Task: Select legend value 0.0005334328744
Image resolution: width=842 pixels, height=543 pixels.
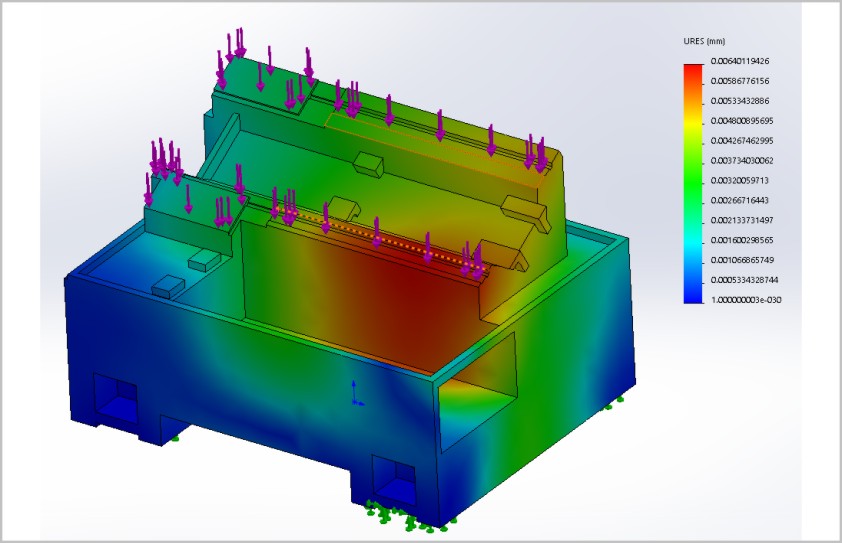Action: 744,280
